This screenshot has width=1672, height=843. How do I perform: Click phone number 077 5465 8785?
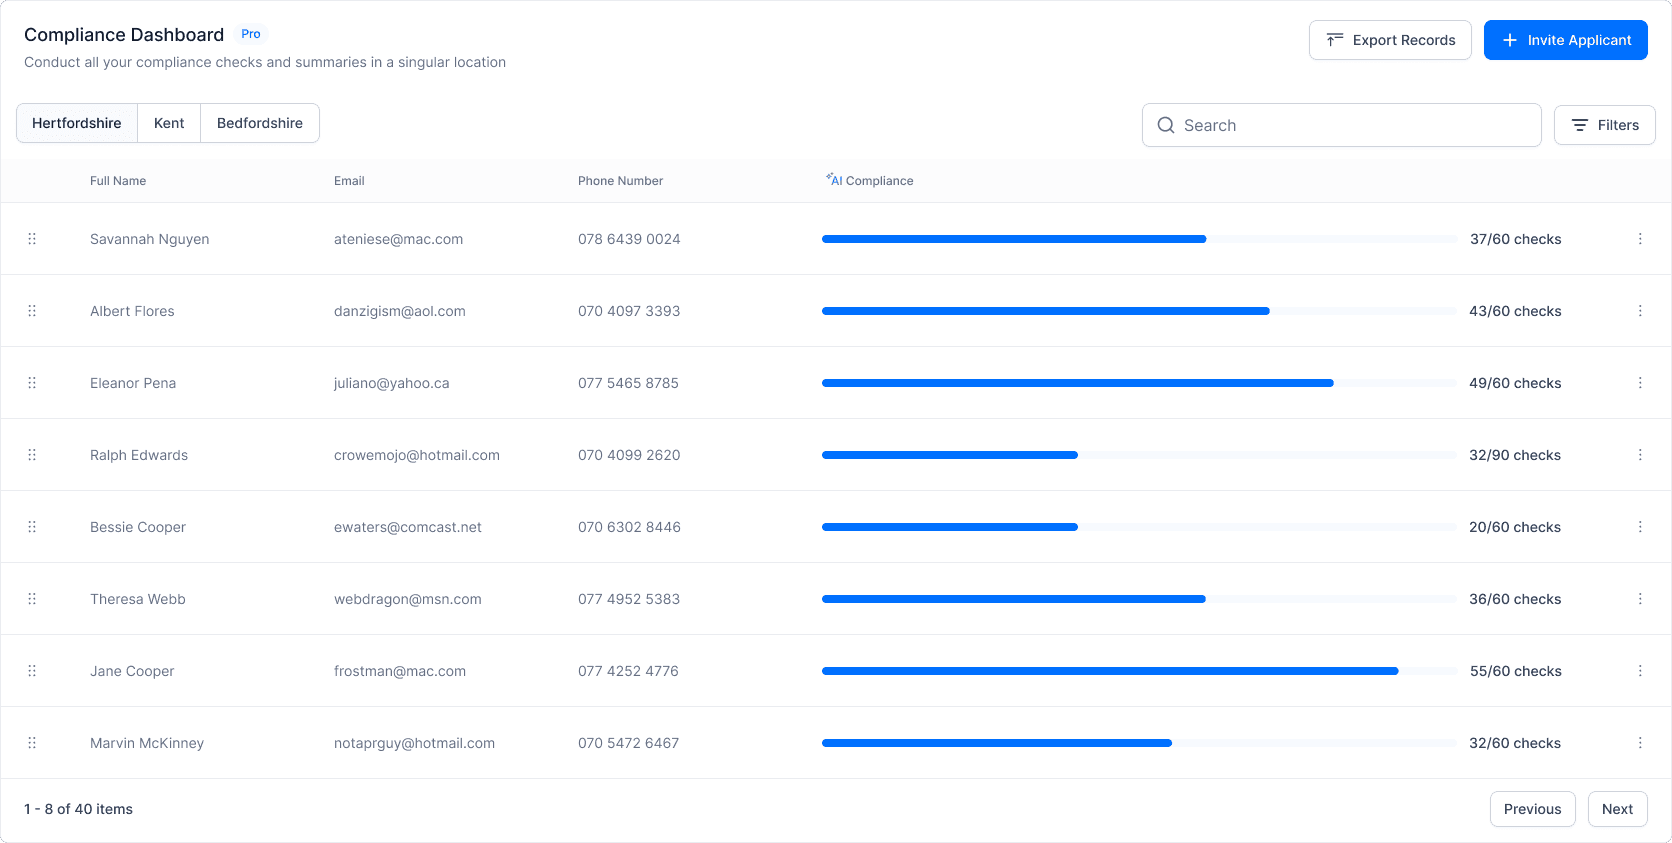629,383
